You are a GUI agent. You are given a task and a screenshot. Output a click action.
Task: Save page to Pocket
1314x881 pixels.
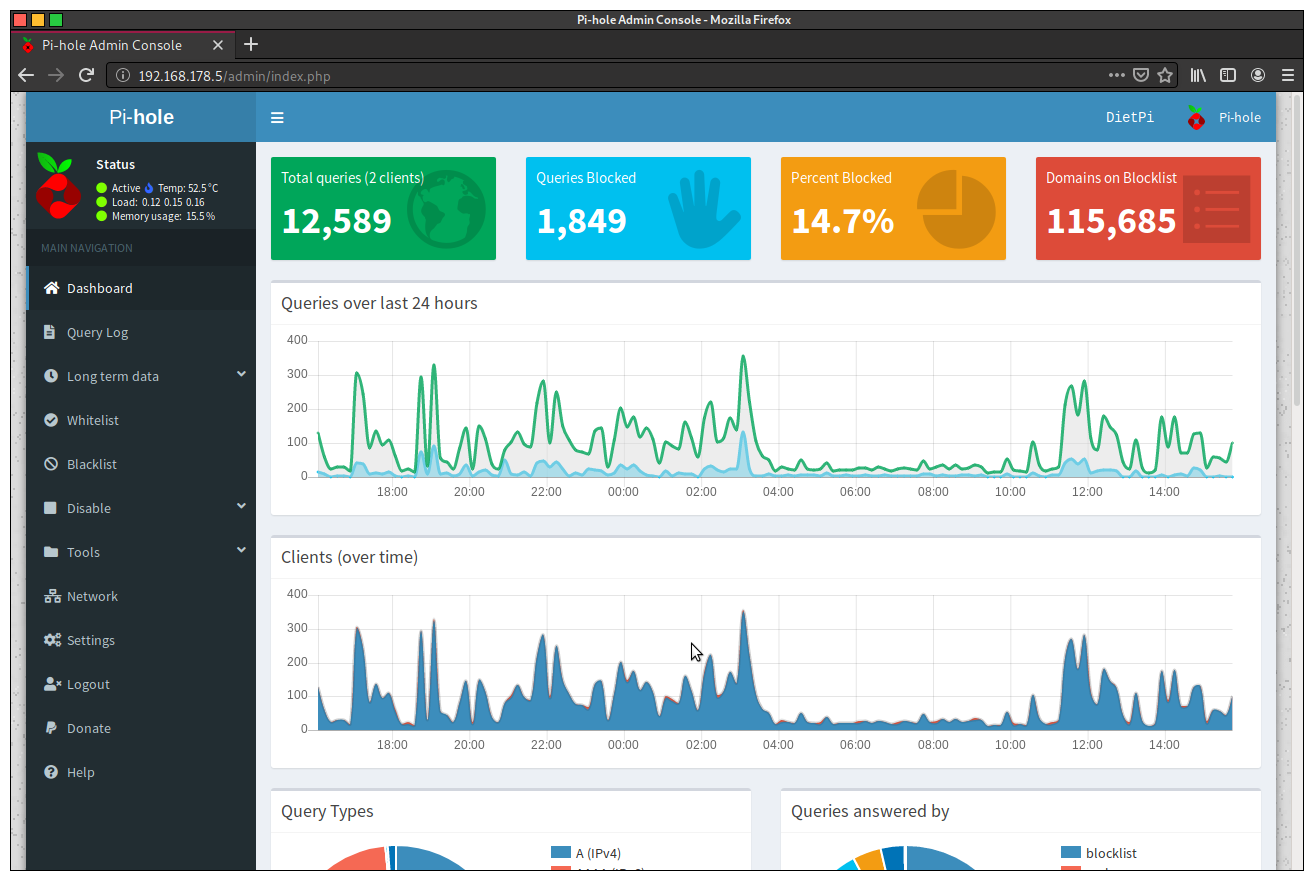(1141, 75)
